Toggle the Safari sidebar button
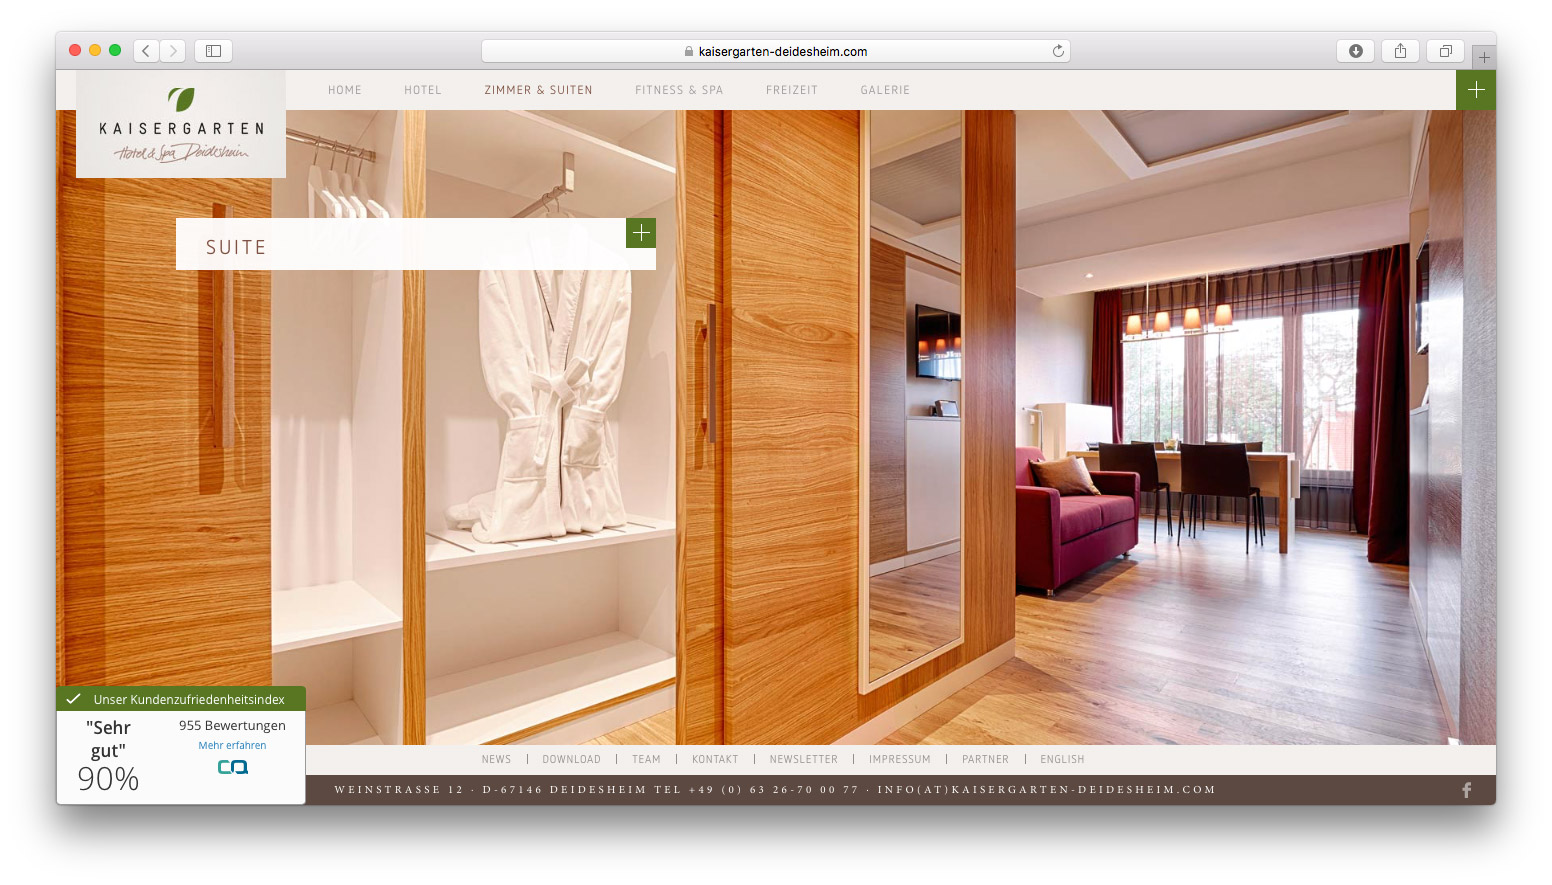1552x885 pixels. click(213, 51)
